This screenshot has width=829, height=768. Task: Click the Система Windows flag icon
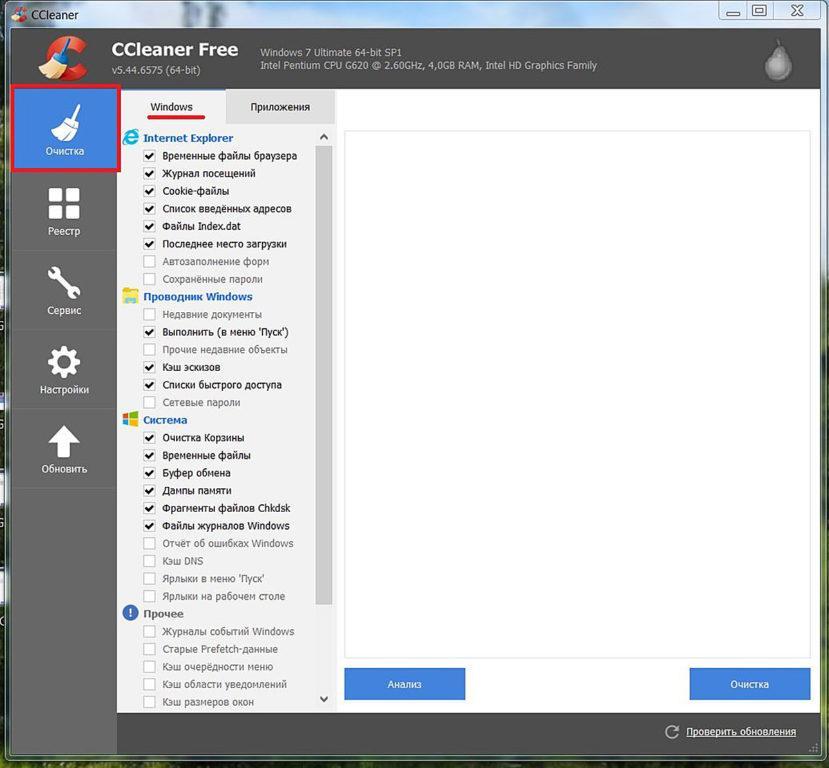(x=131, y=420)
